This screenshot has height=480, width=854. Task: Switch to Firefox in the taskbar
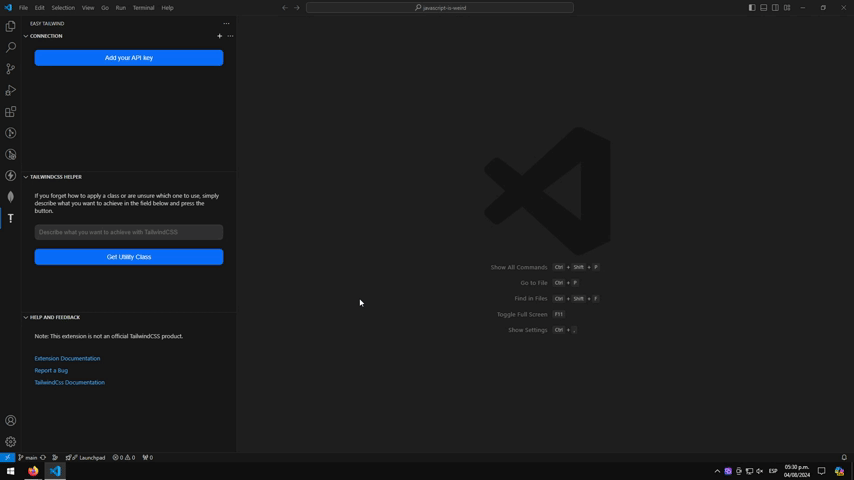click(33, 471)
